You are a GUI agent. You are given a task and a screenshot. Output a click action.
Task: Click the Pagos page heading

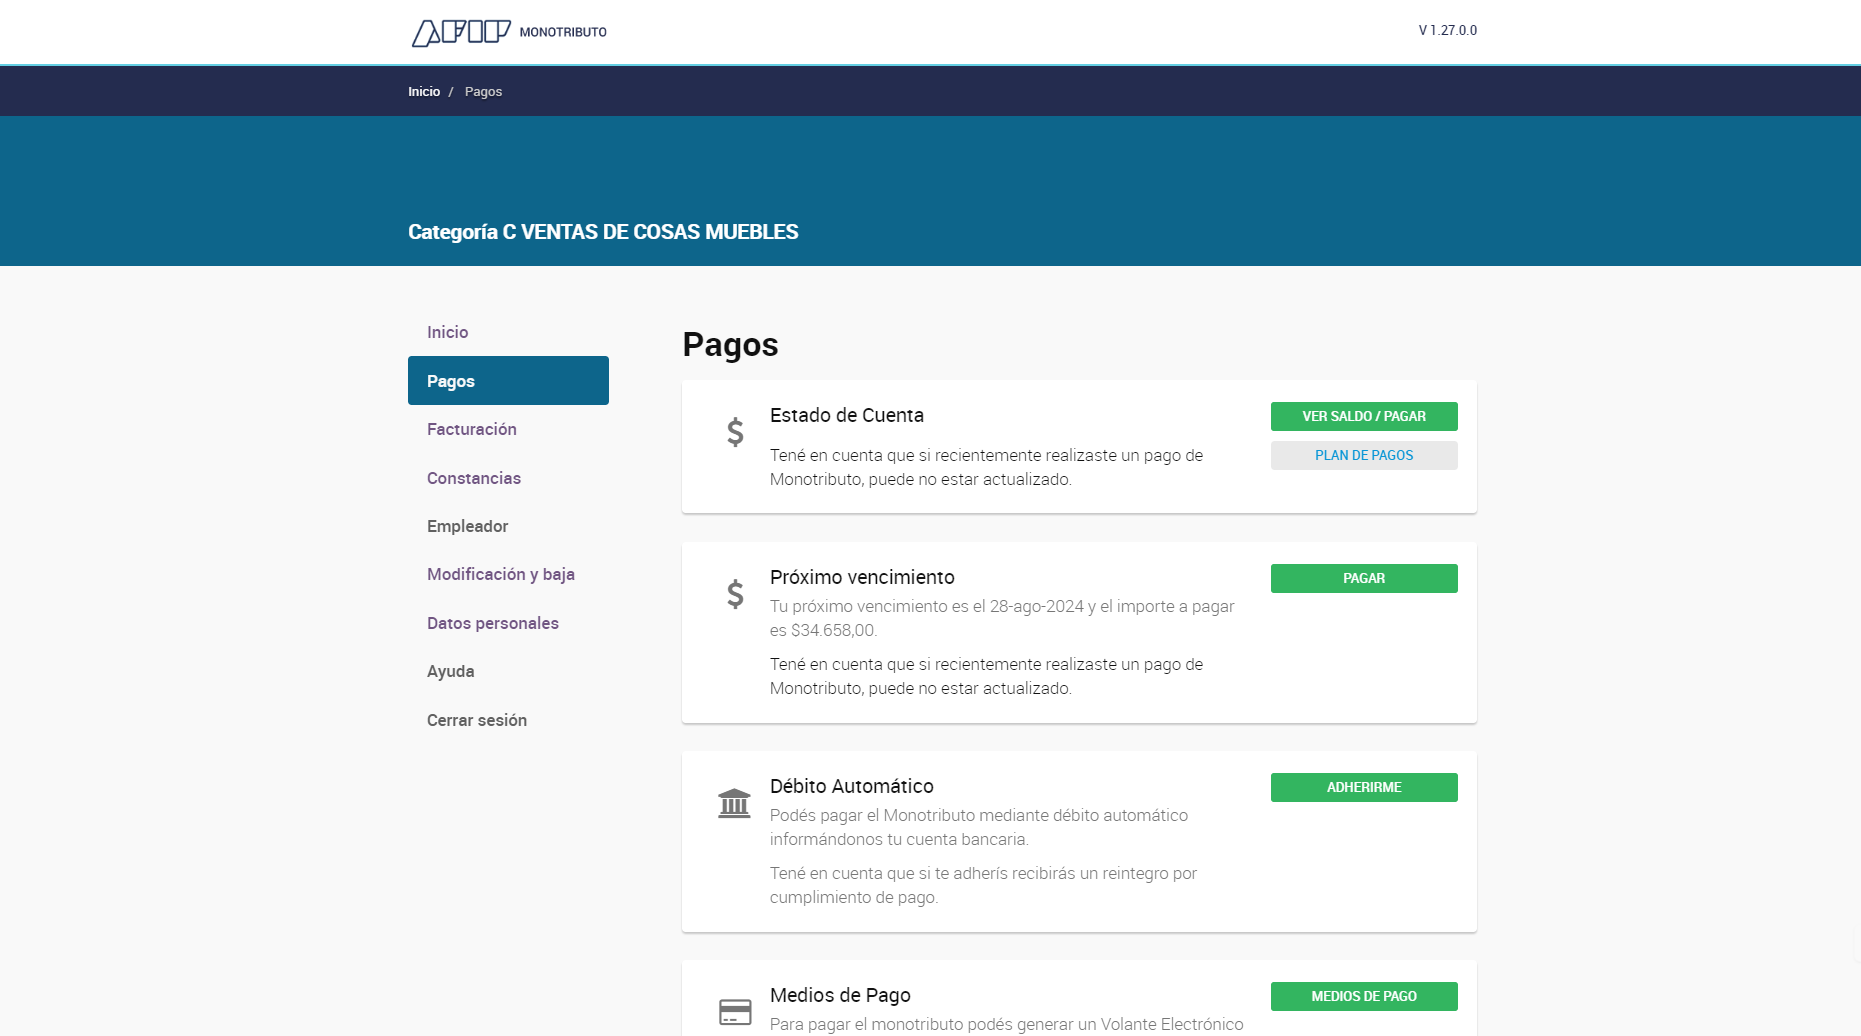click(730, 344)
